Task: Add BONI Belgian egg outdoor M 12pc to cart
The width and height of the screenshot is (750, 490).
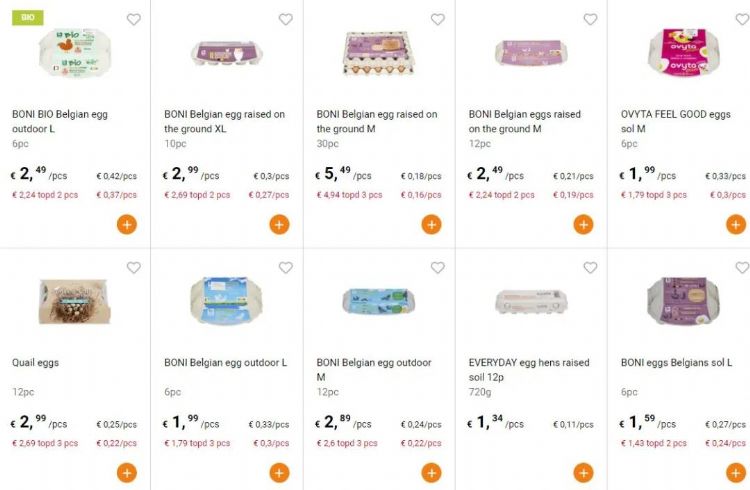Action: (431, 472)
